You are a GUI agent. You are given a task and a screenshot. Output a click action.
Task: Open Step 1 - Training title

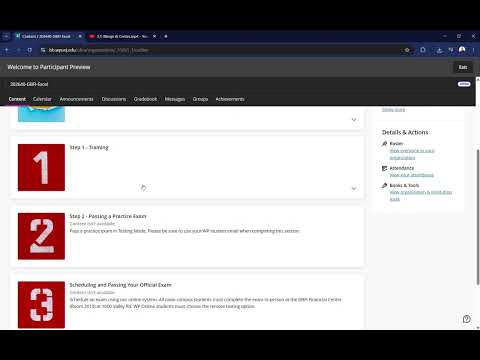click(89, 147)
